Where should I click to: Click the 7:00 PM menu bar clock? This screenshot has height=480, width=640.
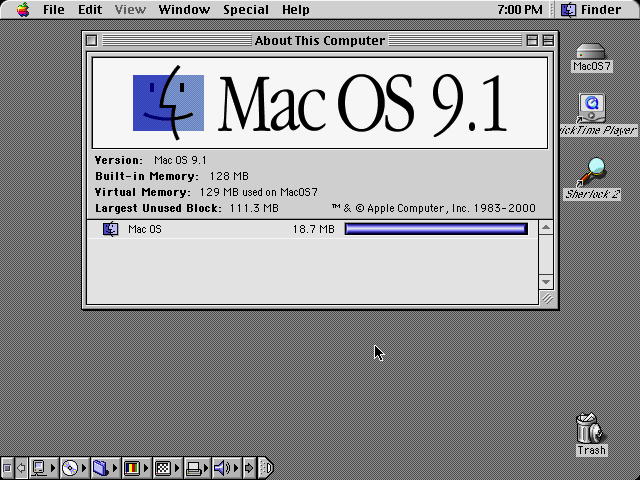point(520,9)
